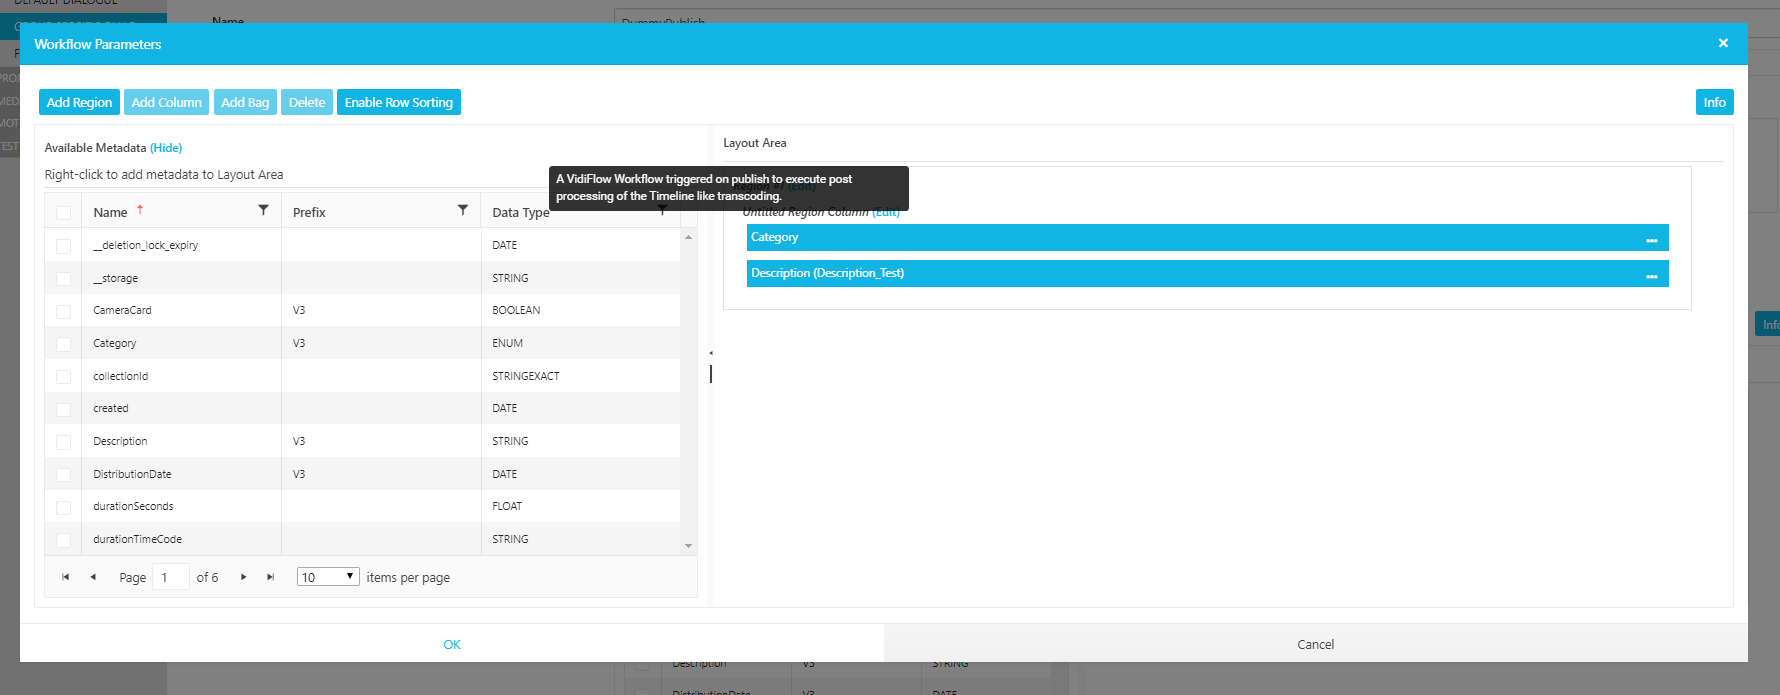Click the page number input field
The image size is (1780, 695).
(170, 577)
